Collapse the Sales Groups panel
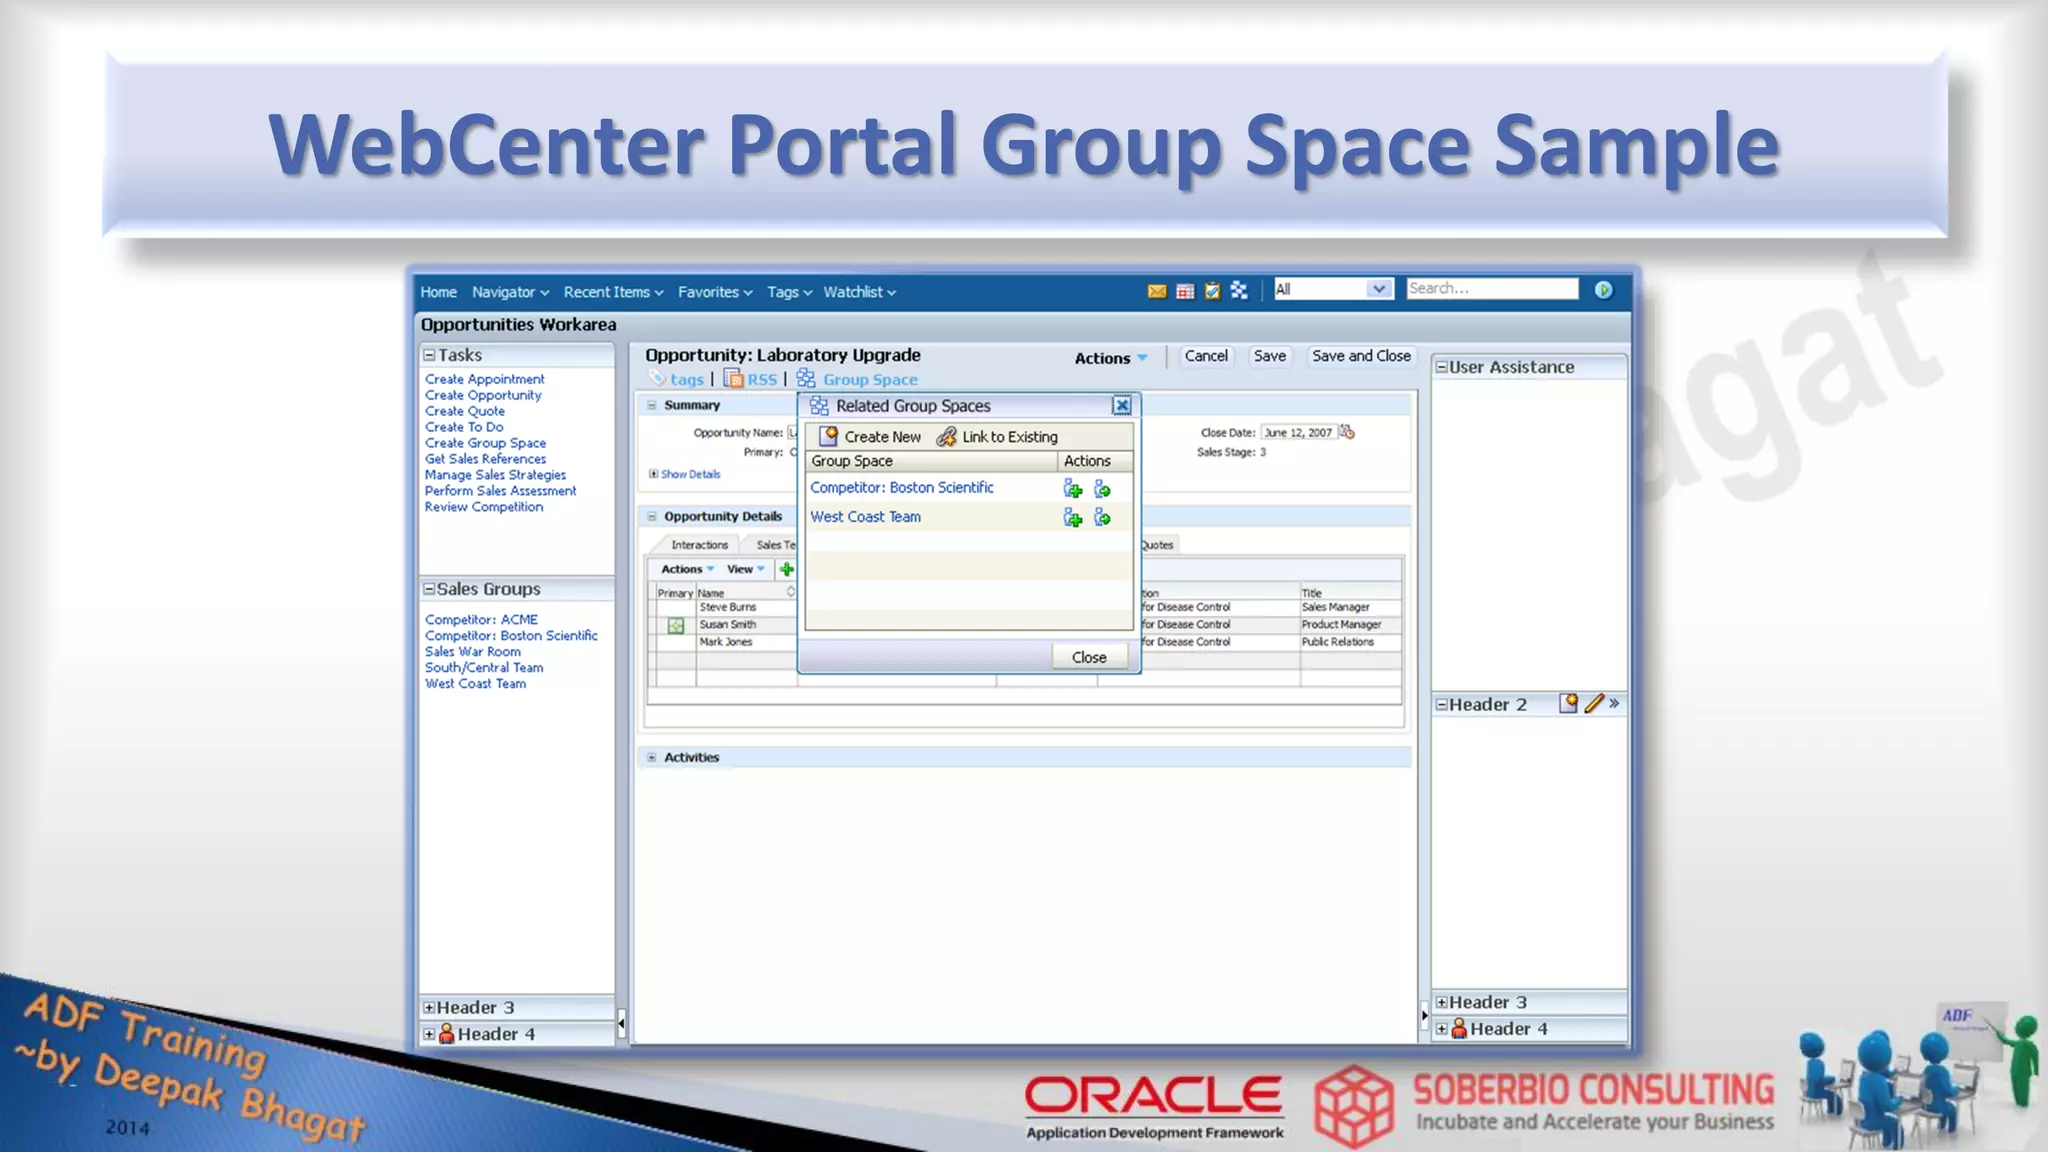 coord(429,589)
